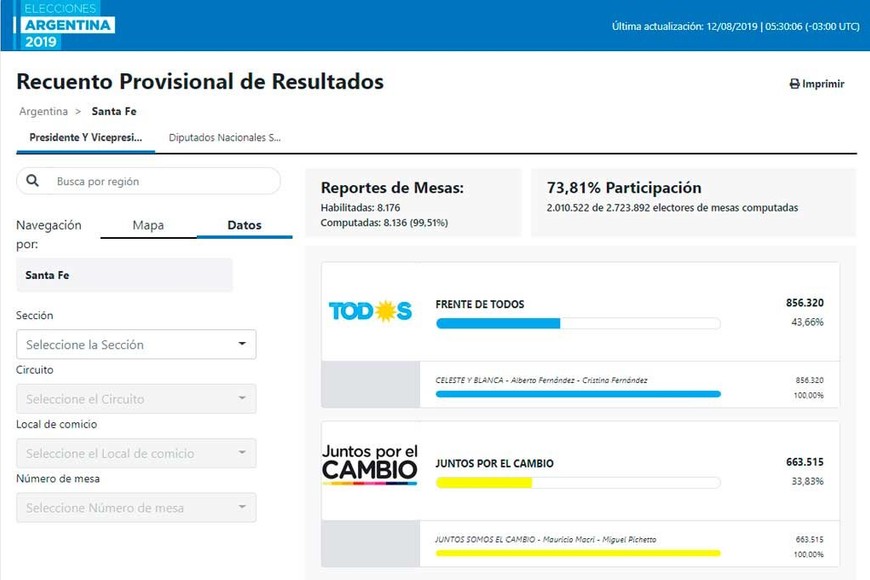Switch to Diputados Nacionales tab
This screenshot has width=870, height=580.
click(225, 138)
